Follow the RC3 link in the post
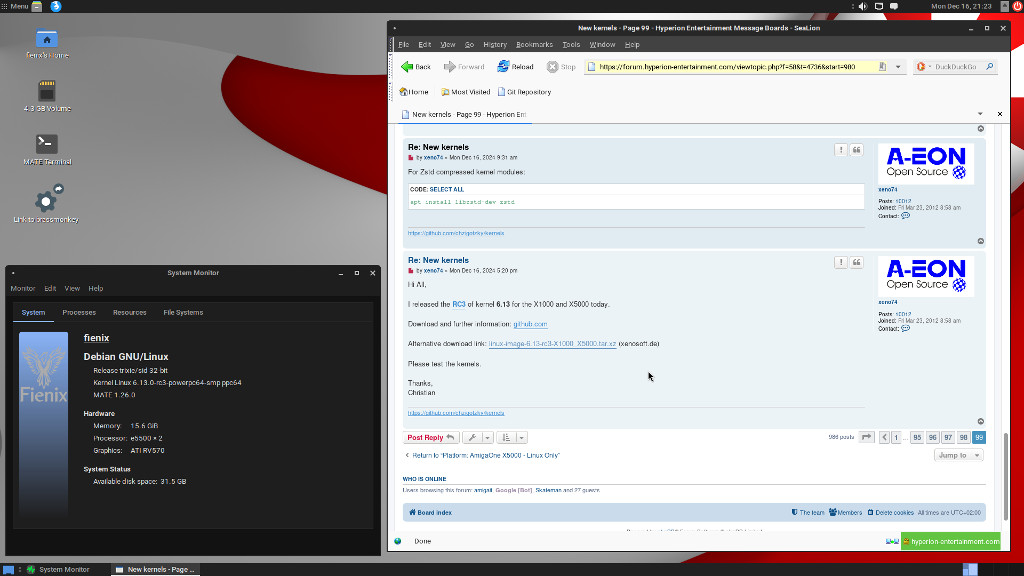The height and width of the screenshot is (576, 1024). [x=458, y=304]
